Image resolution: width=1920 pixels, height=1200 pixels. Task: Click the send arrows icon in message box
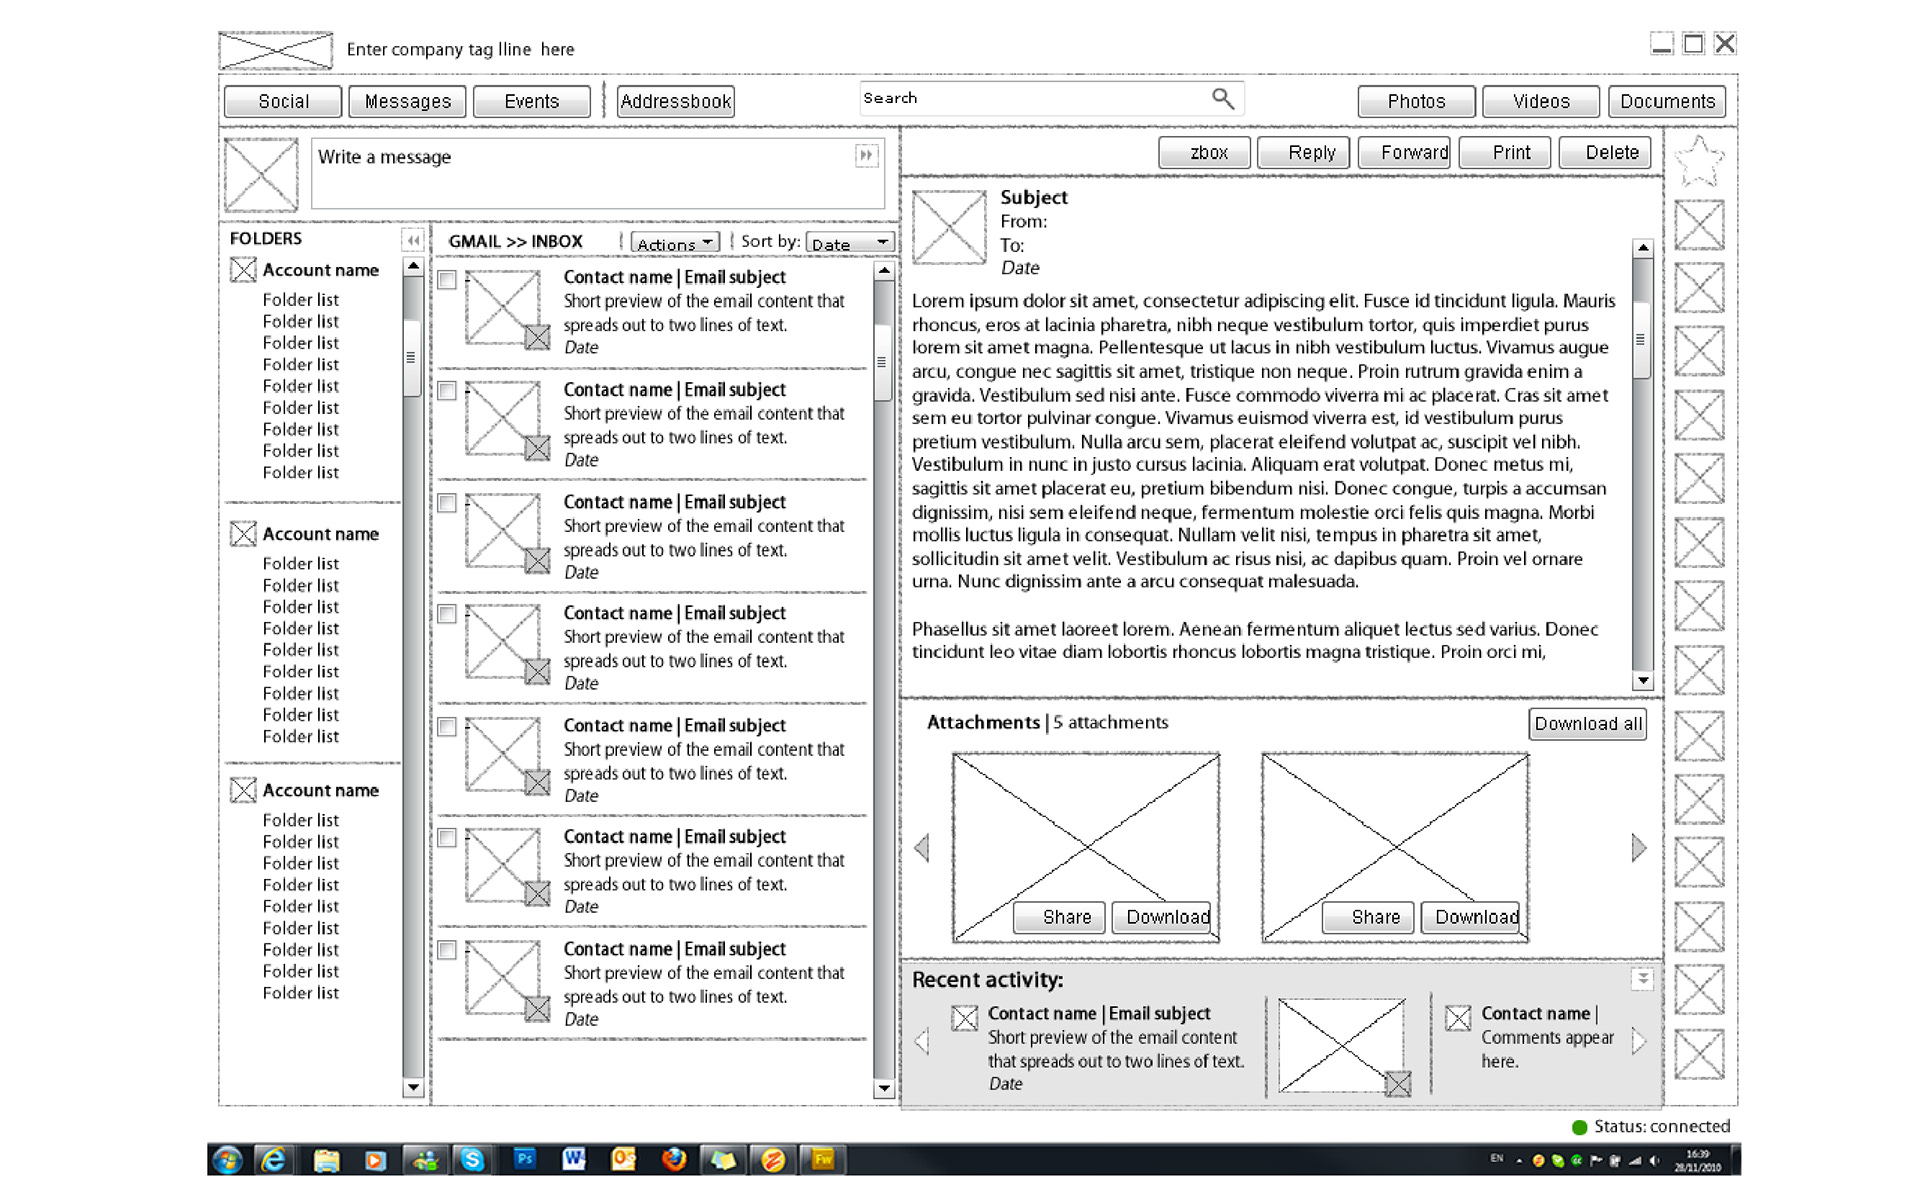pos(866,155)
